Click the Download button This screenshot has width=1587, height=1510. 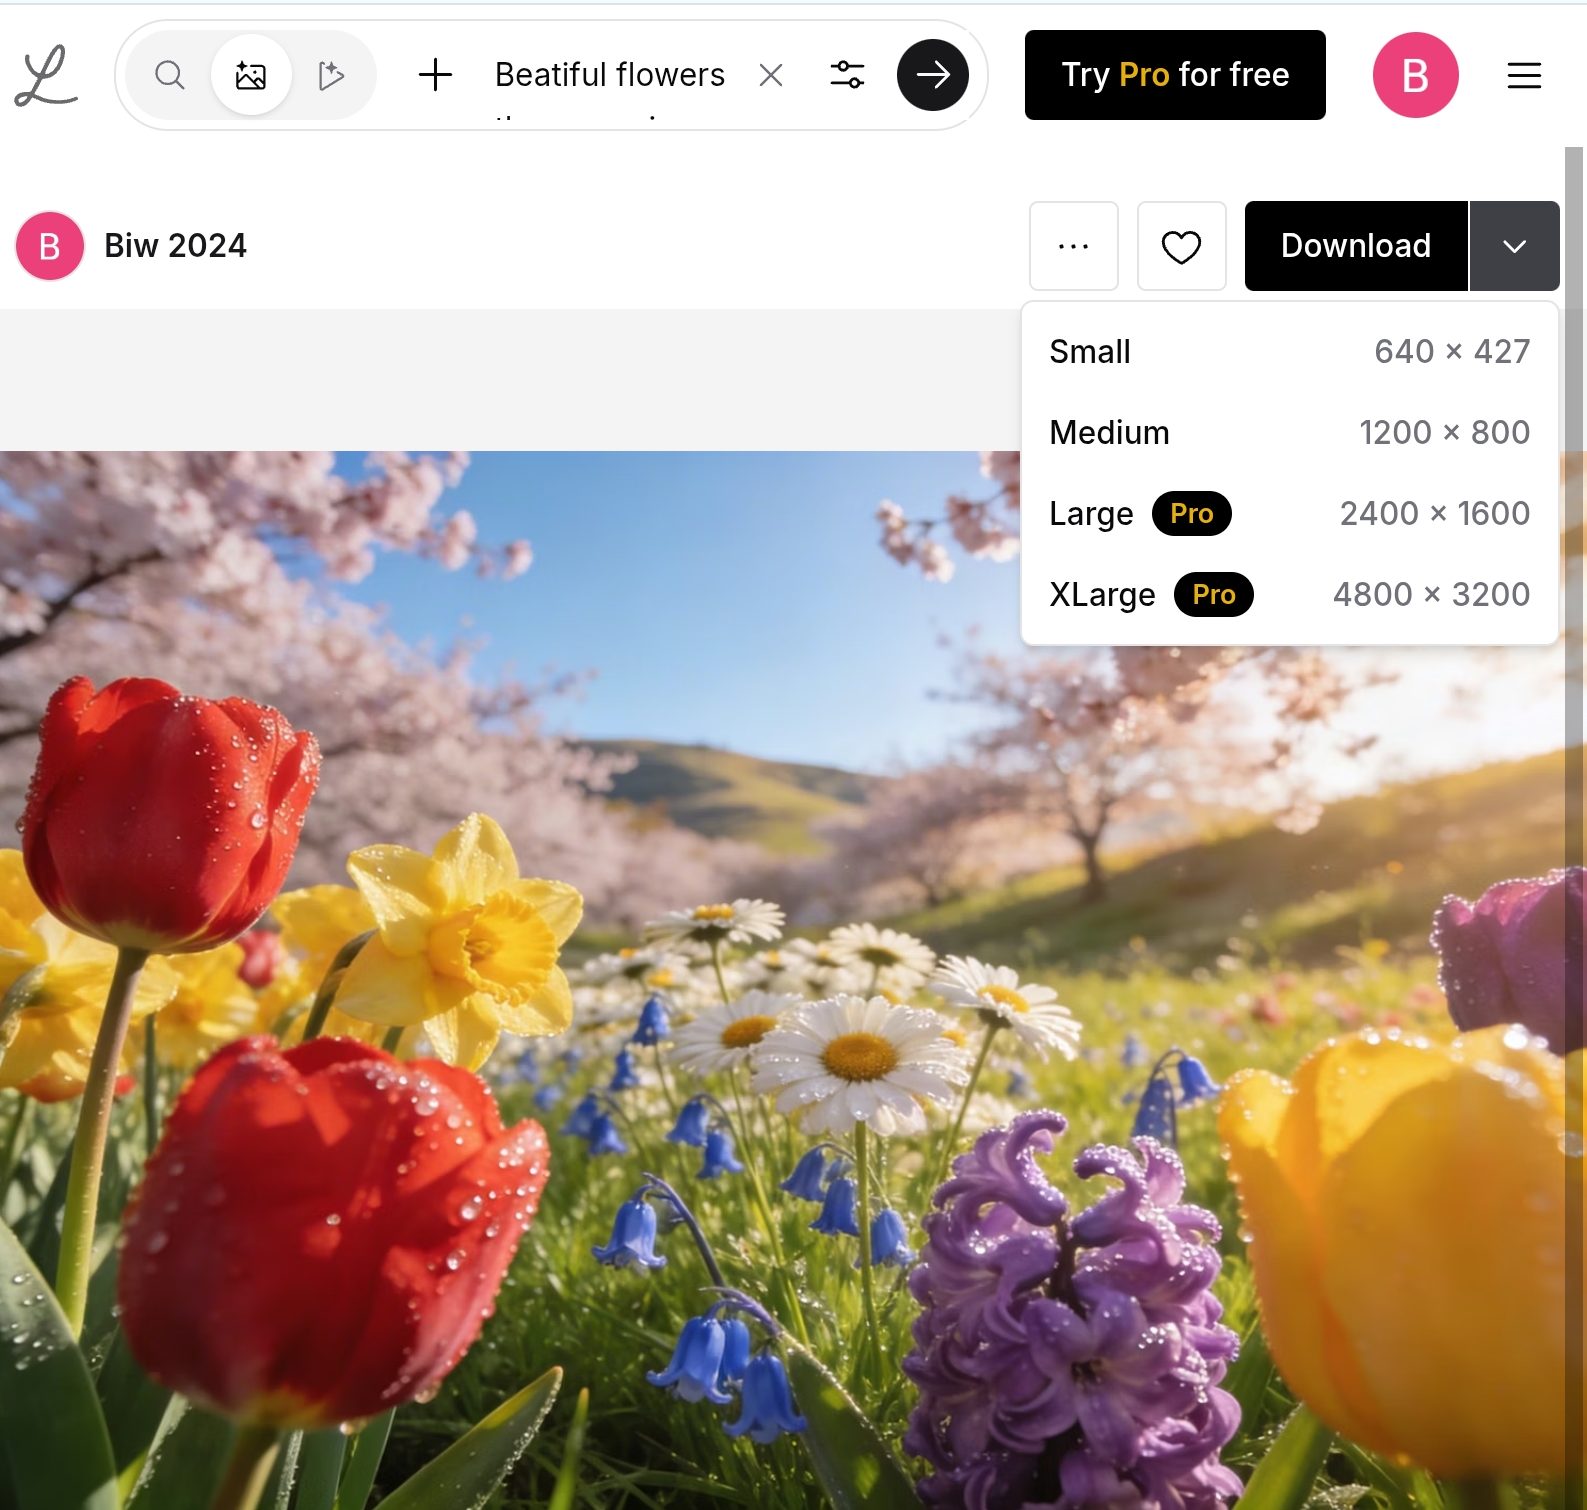tap(1355, 246)
